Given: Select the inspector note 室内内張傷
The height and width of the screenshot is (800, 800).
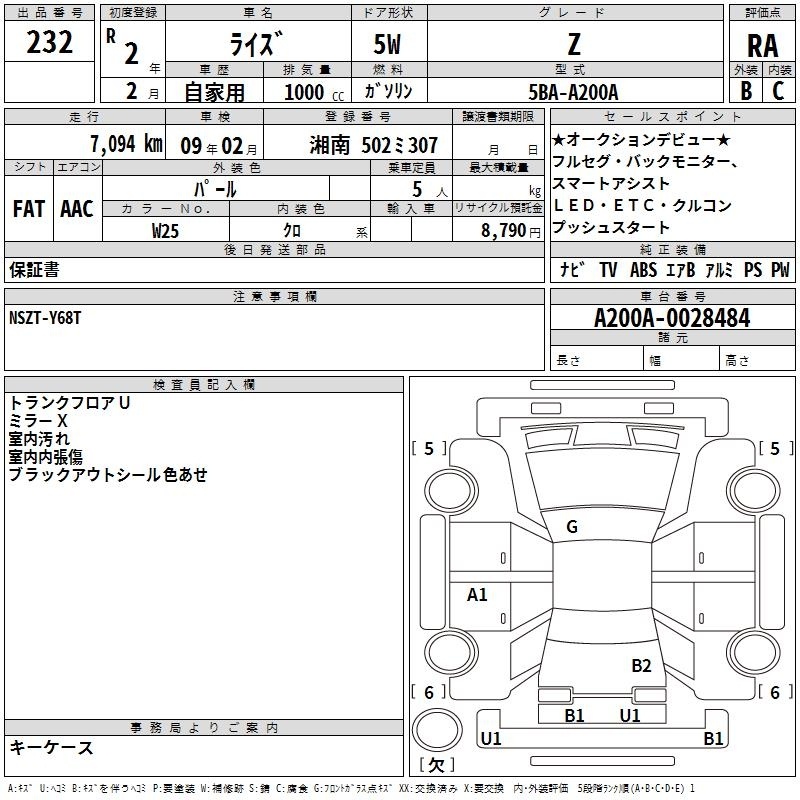Looking at the screenshot, I should pyautogui.click(x=45, y=457).
